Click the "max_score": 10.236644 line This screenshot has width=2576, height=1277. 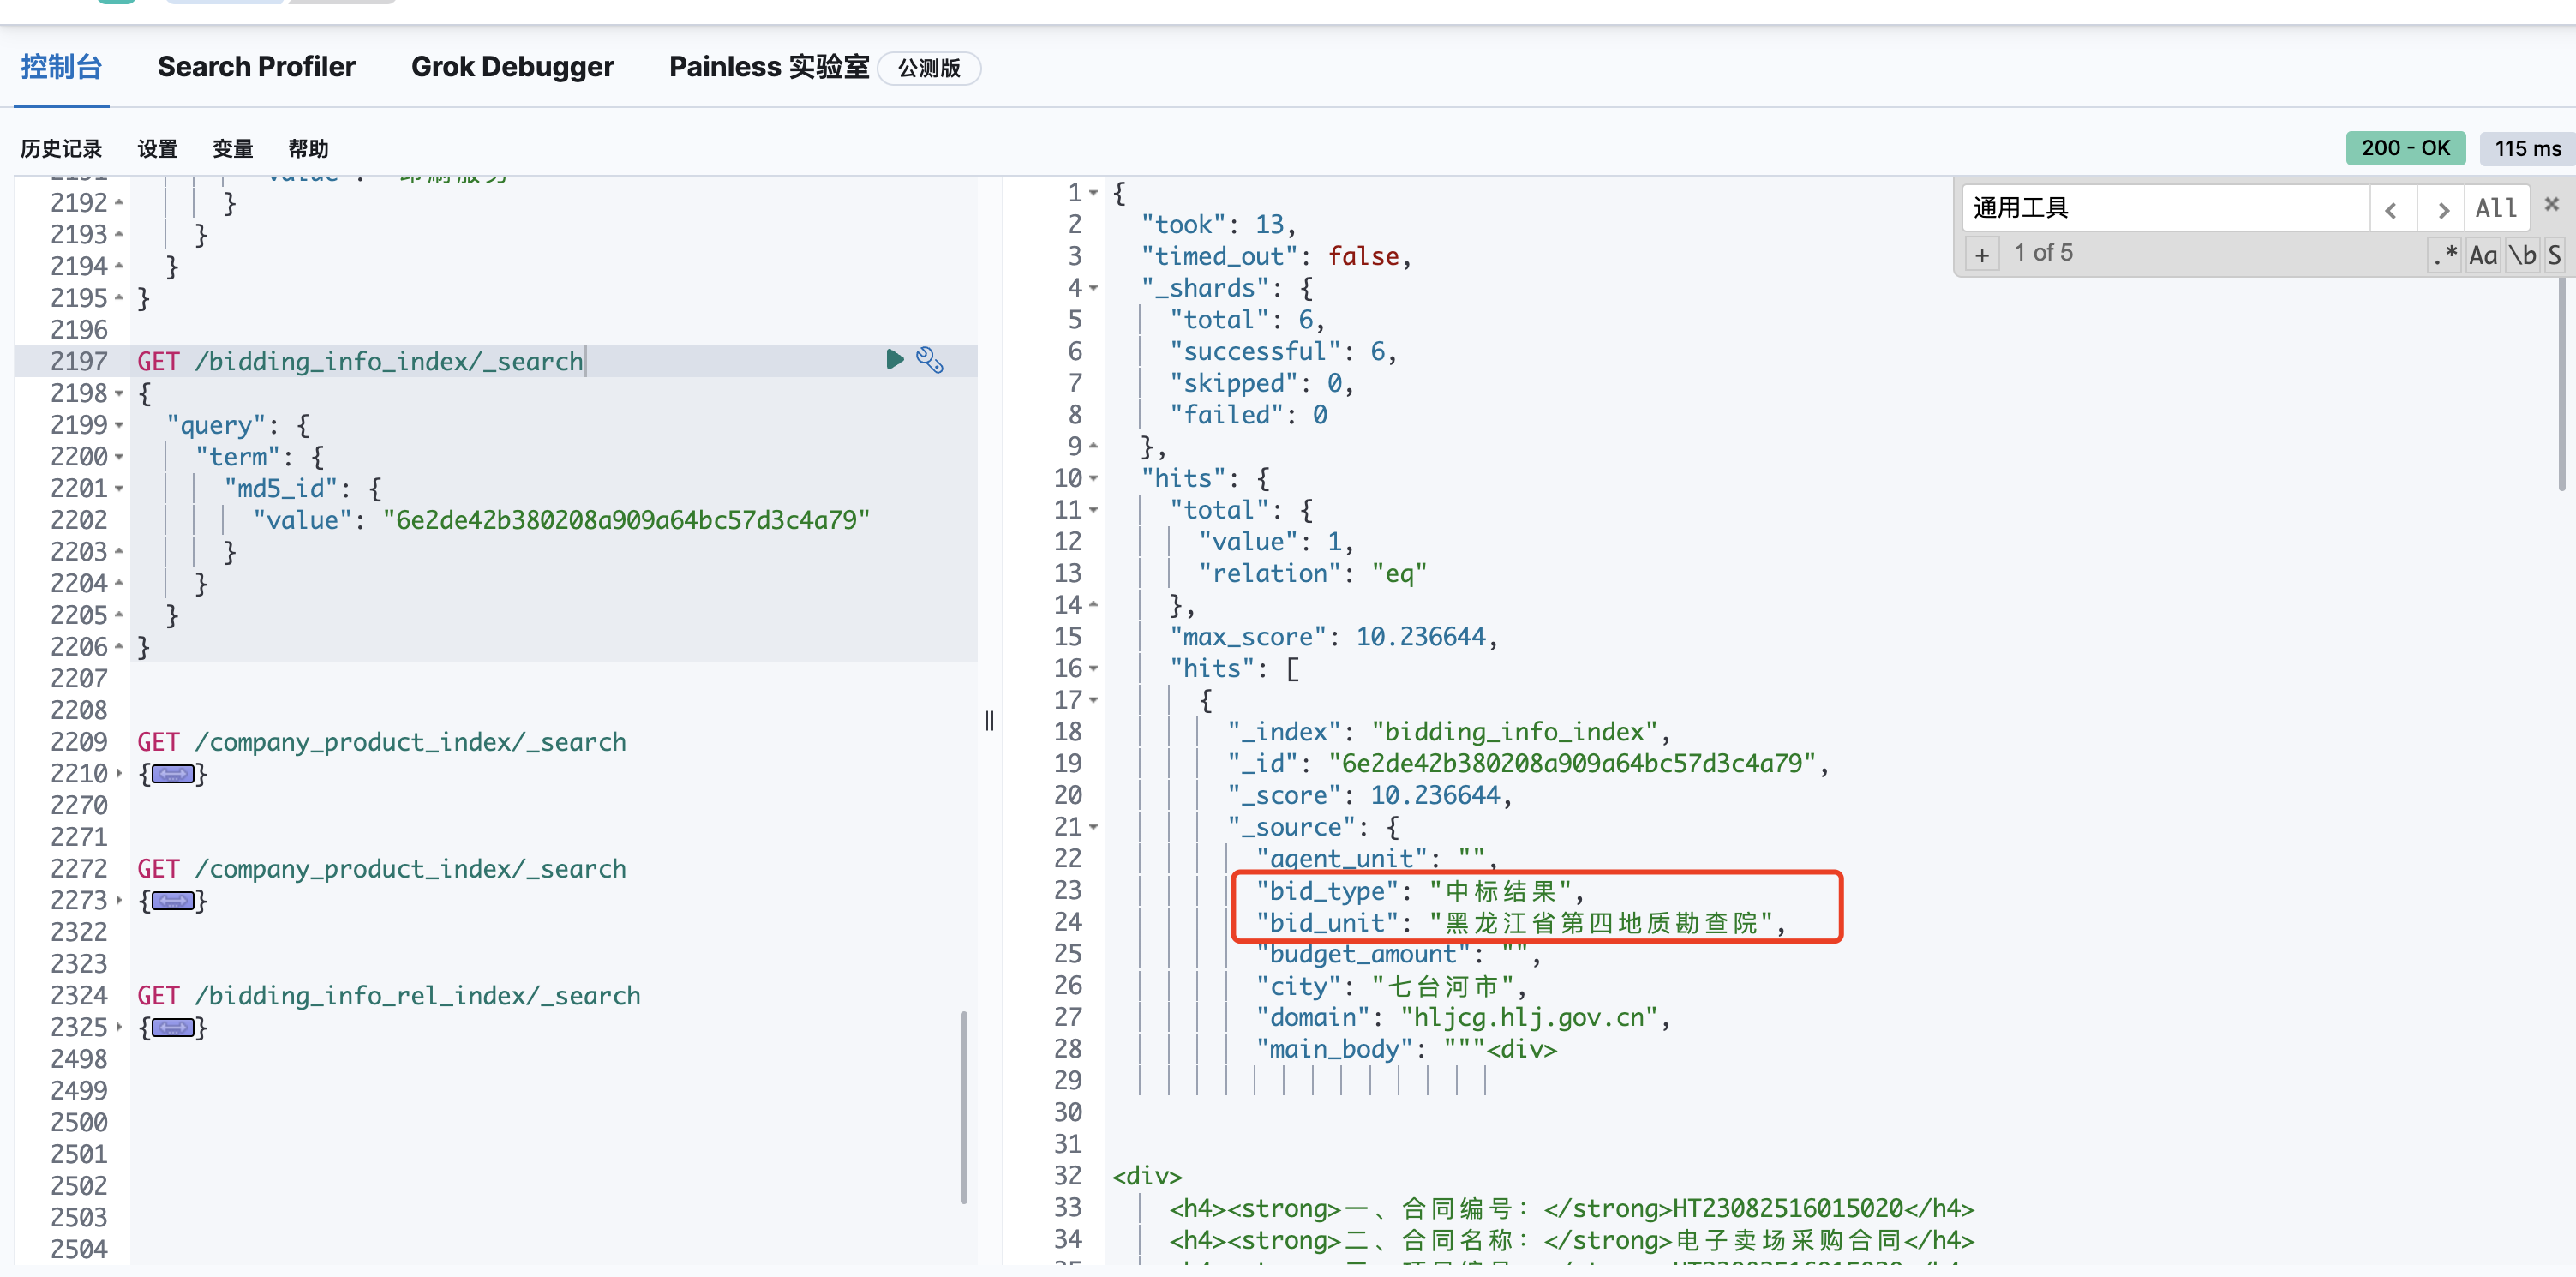tap(1333, 637)
